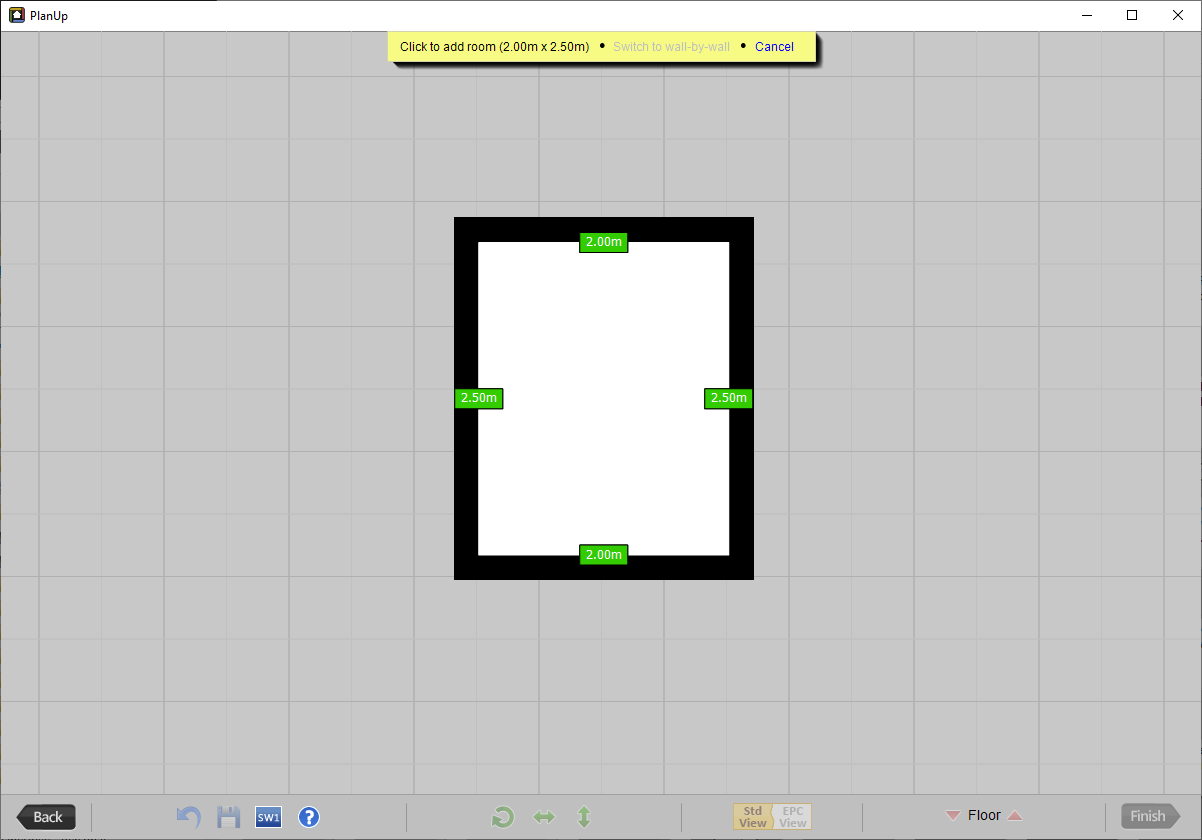Click the undo arrow icon
The height and width of the screenshot is (840, 1202).
point(188,817)
